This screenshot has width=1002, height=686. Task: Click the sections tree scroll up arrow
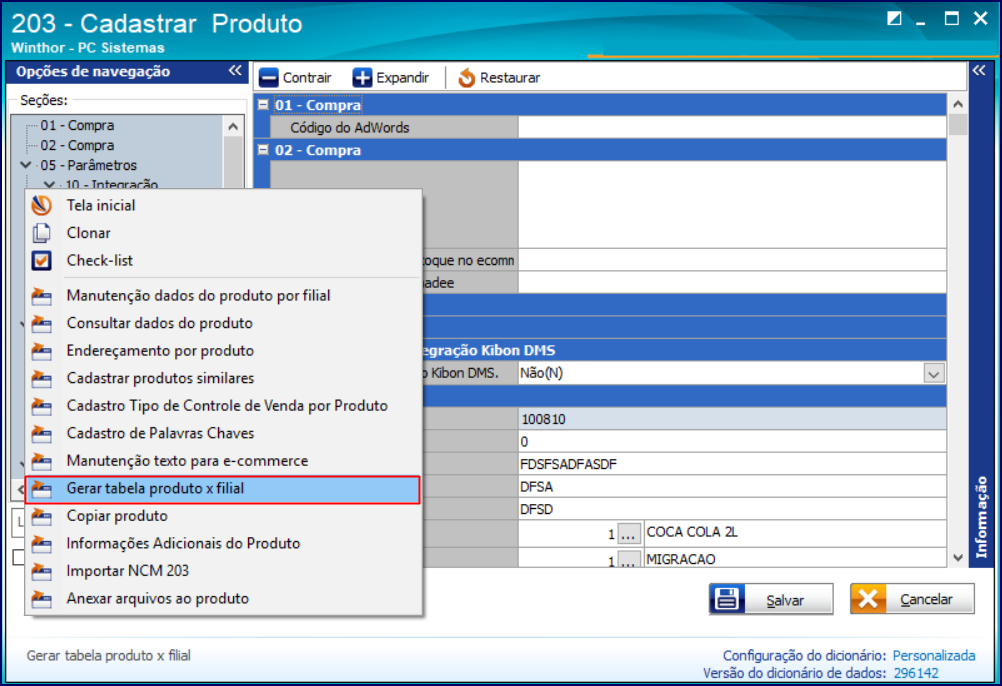[x=233, y=126]
